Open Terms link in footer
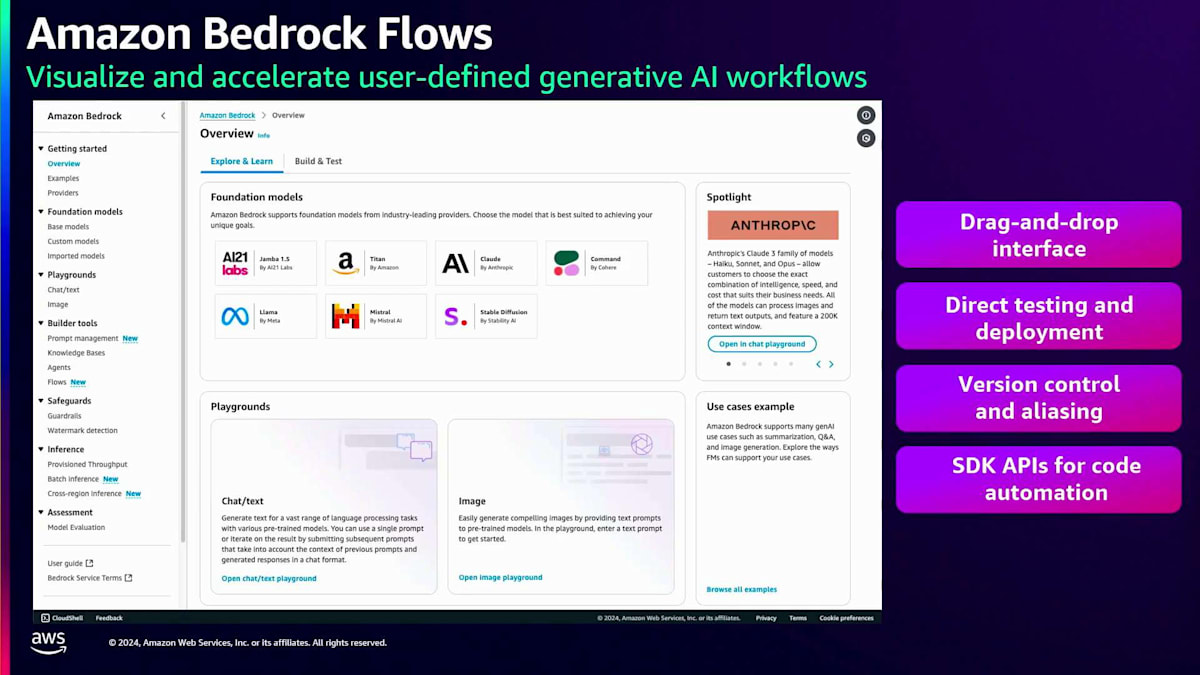The height and width of the screenshot is (675, 1200). coord(798,618)
